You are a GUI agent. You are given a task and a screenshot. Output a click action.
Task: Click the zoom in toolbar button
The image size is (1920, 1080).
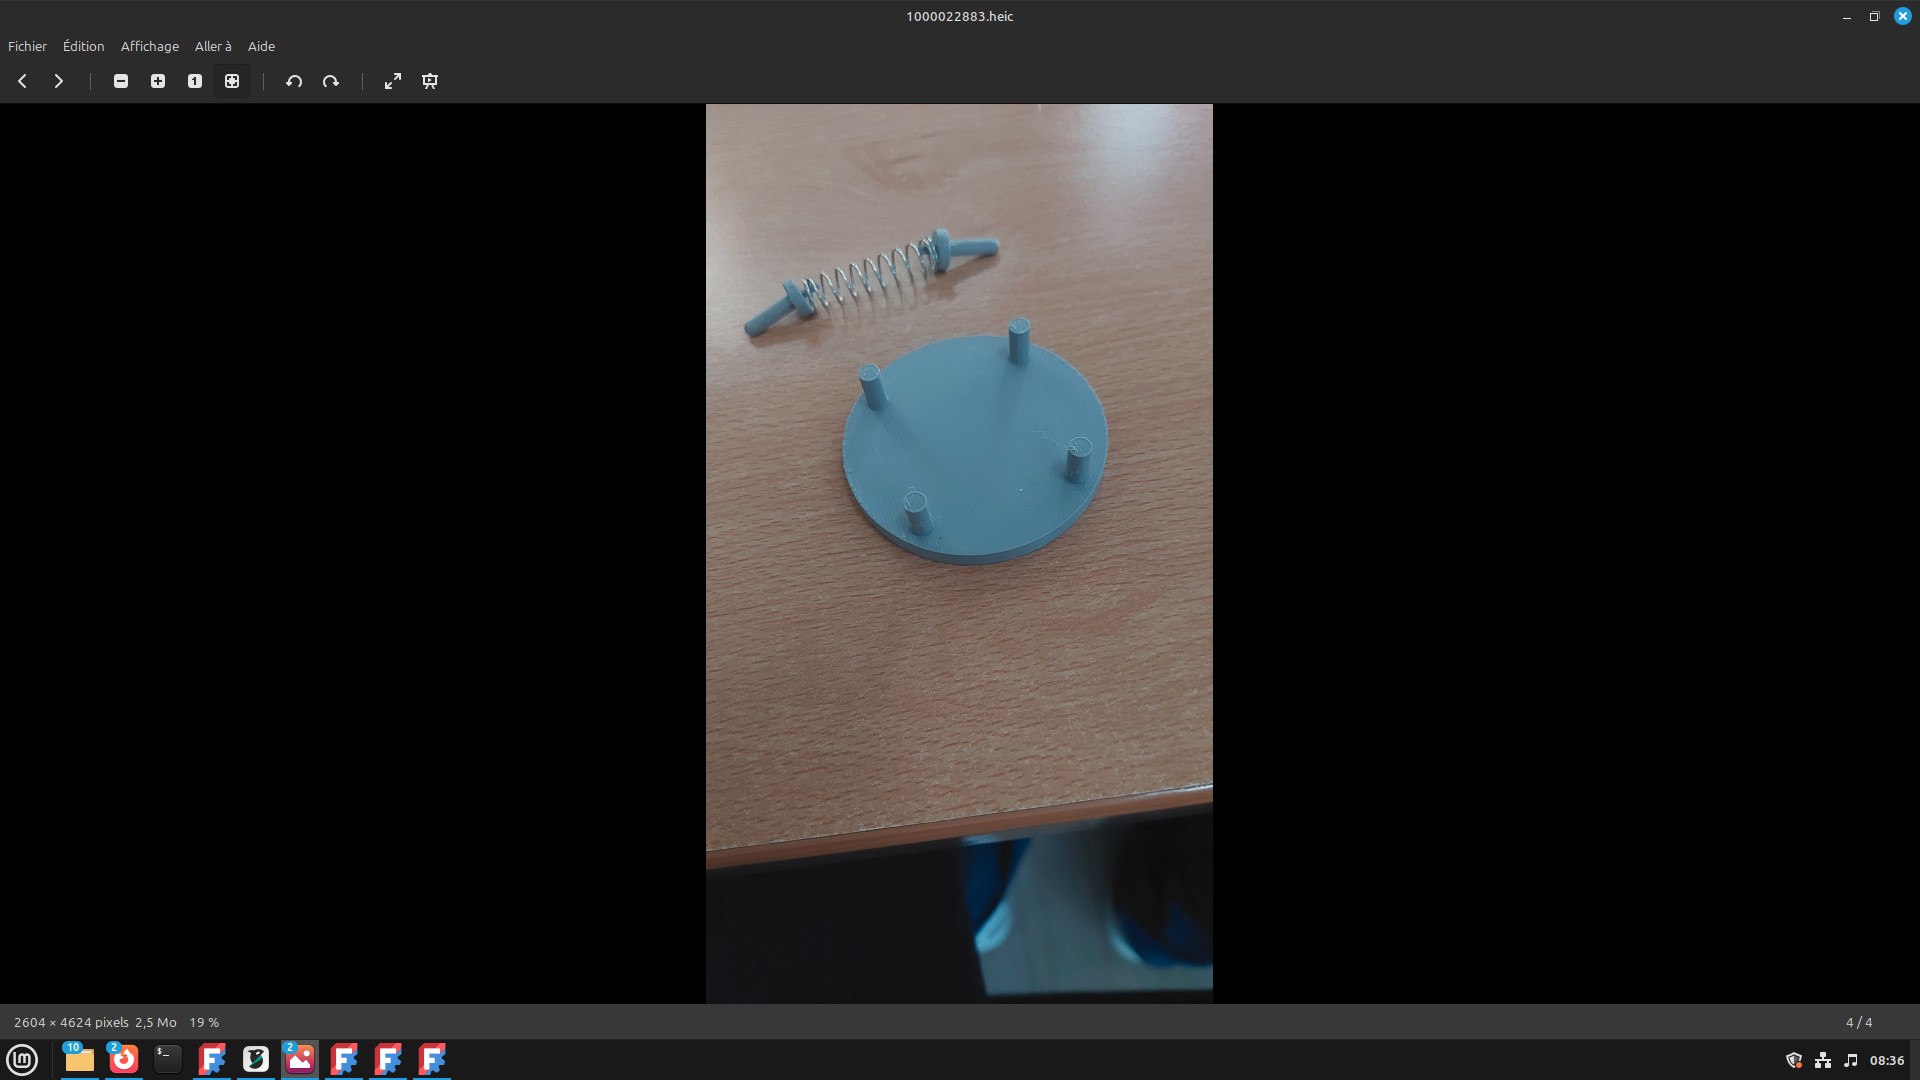point(158,81)
